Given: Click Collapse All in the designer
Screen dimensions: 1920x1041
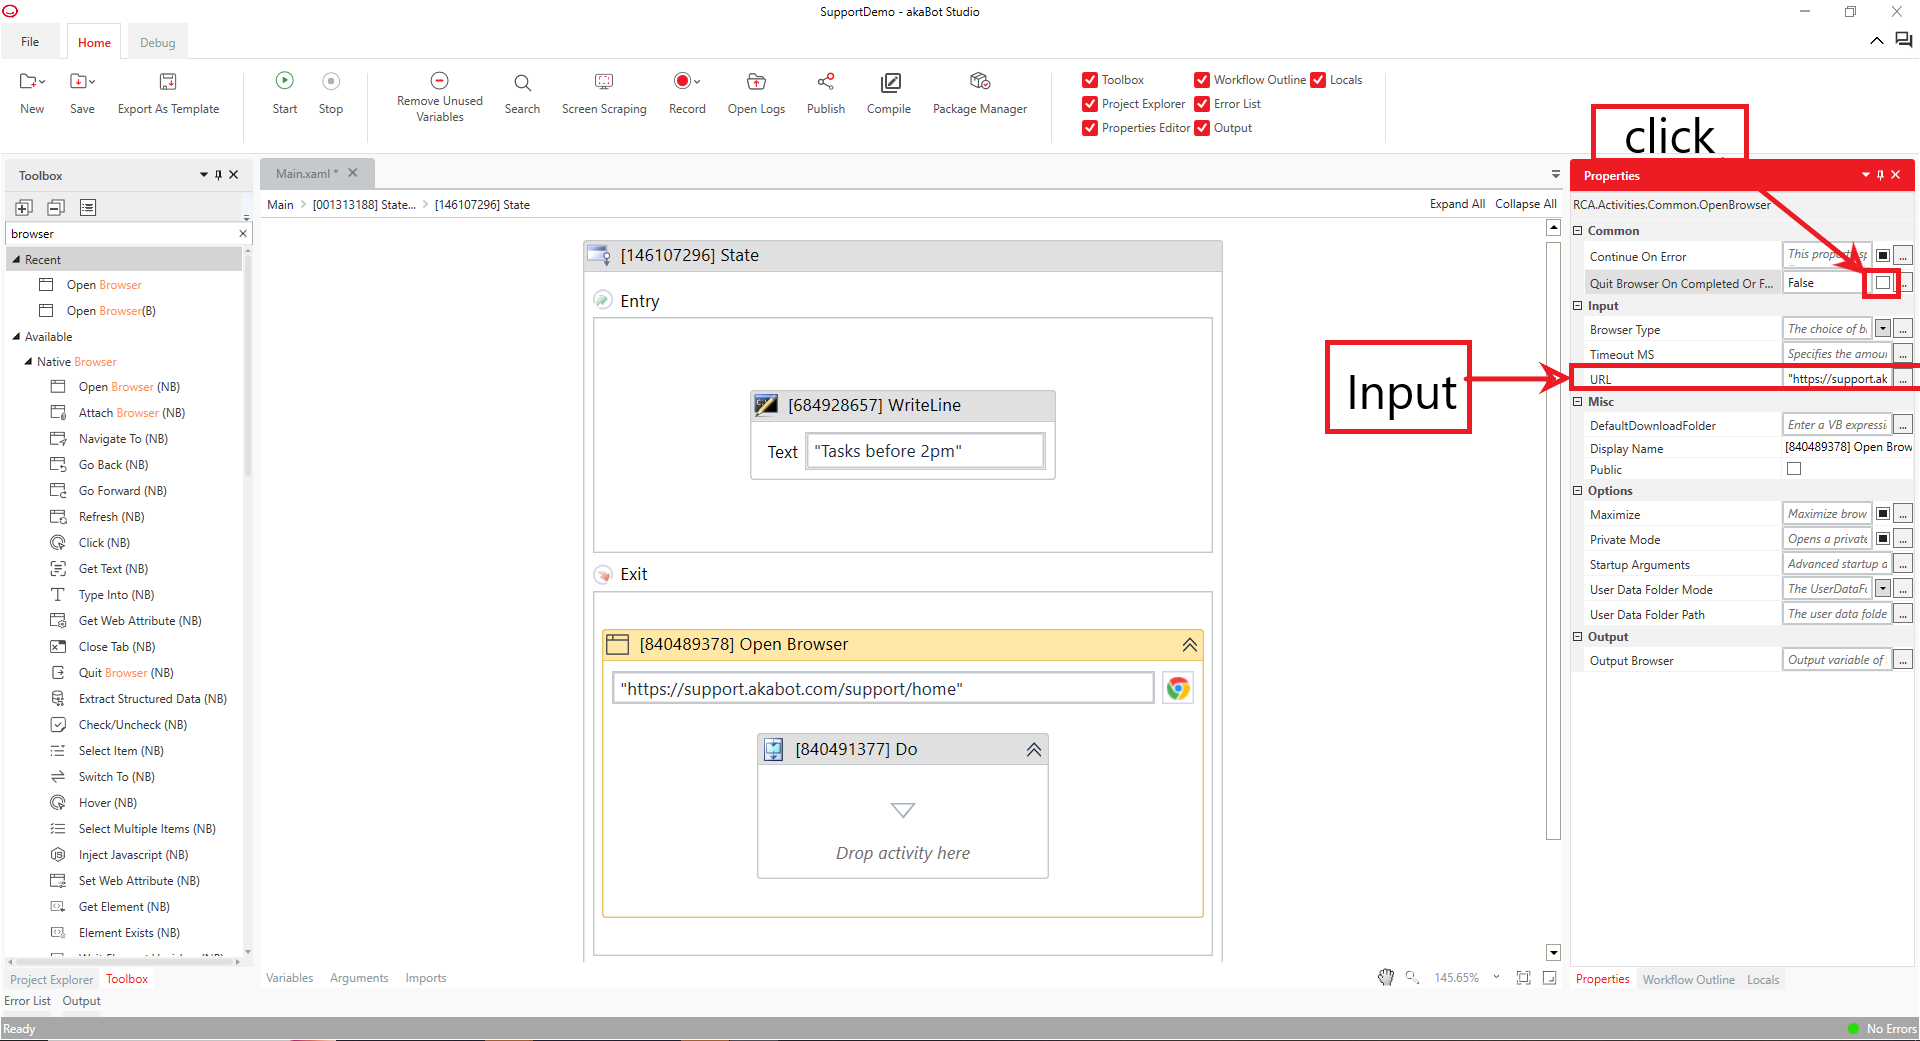Looking at the screenshot, I should click(1526, 204).
